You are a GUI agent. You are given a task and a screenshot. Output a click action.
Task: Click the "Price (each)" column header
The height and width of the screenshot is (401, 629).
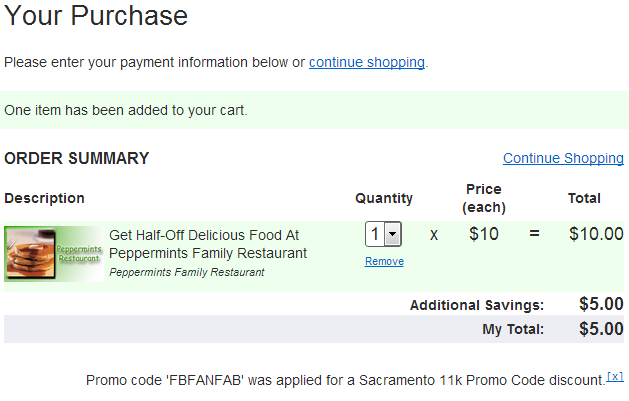tap(484, 198)
